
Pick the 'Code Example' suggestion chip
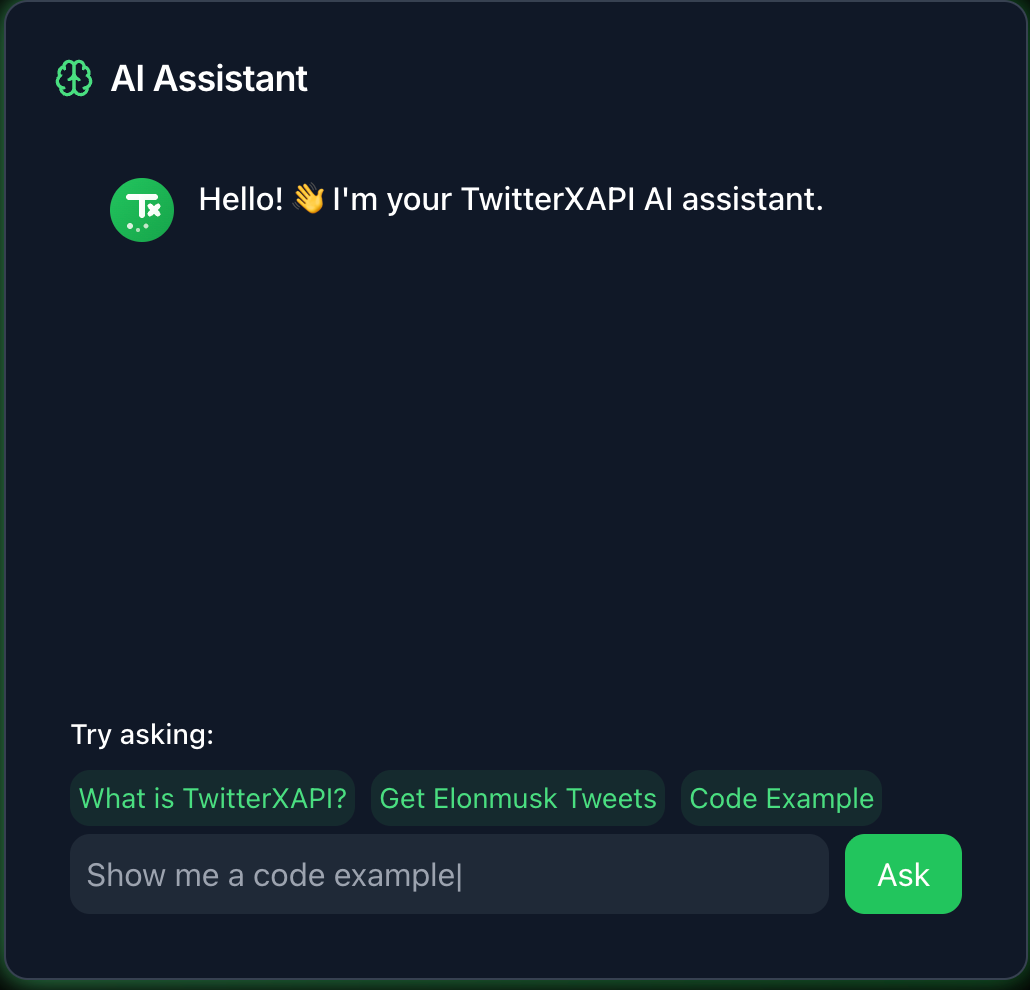781,798
